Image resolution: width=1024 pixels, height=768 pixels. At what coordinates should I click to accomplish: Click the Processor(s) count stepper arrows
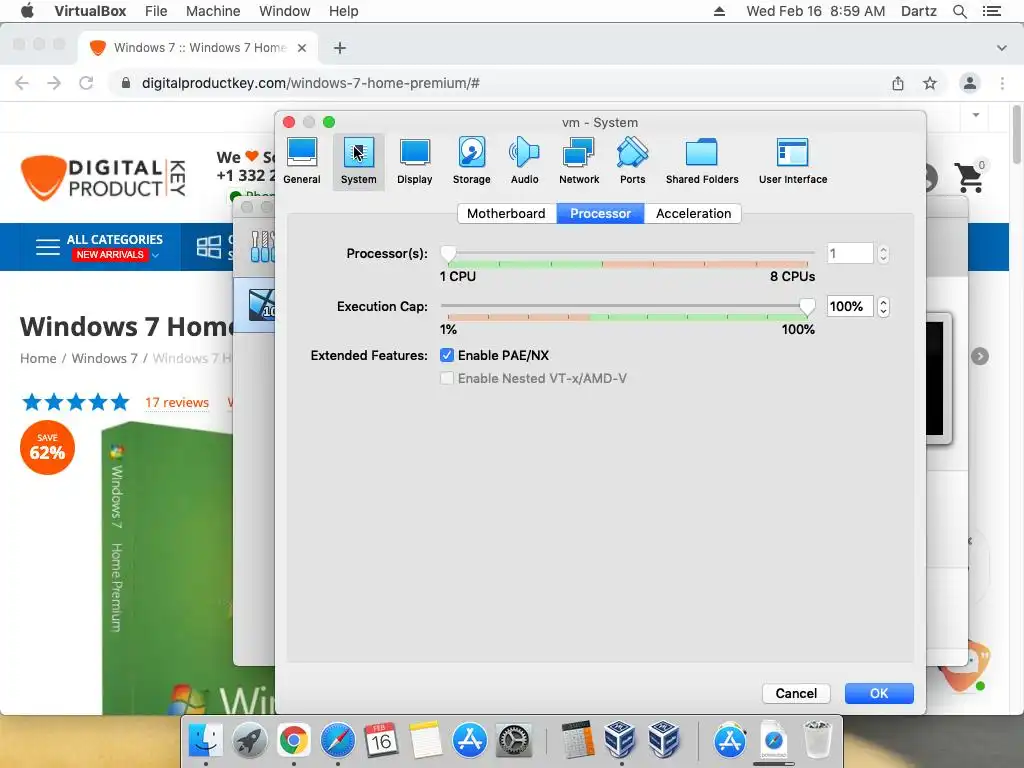[x=883, y=253]
